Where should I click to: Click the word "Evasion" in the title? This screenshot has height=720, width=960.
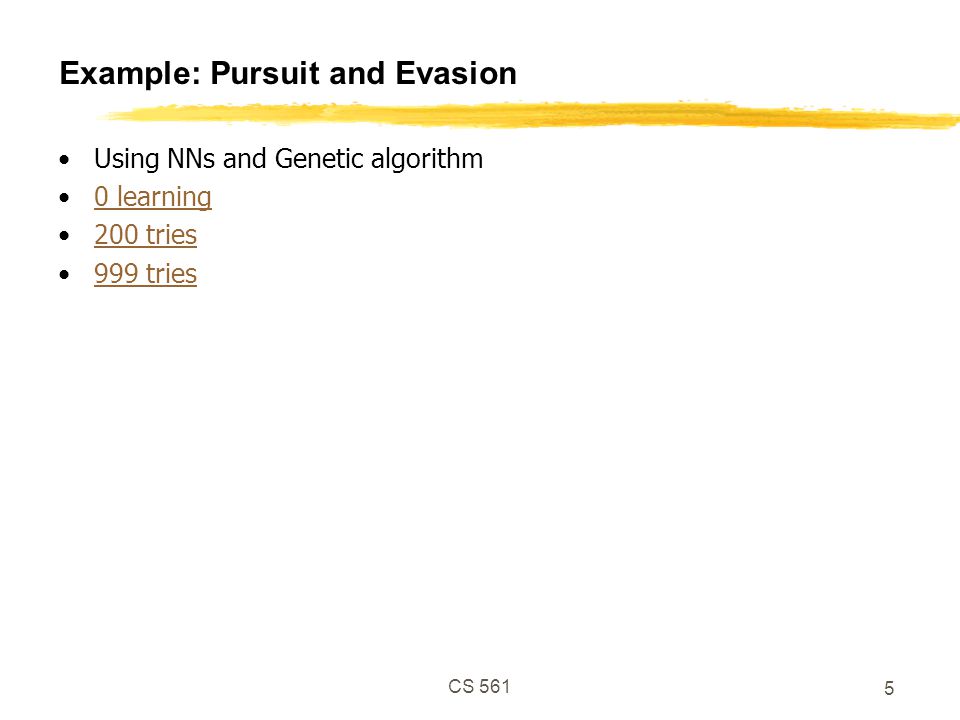pyautogui.click(x=456, y=73)
